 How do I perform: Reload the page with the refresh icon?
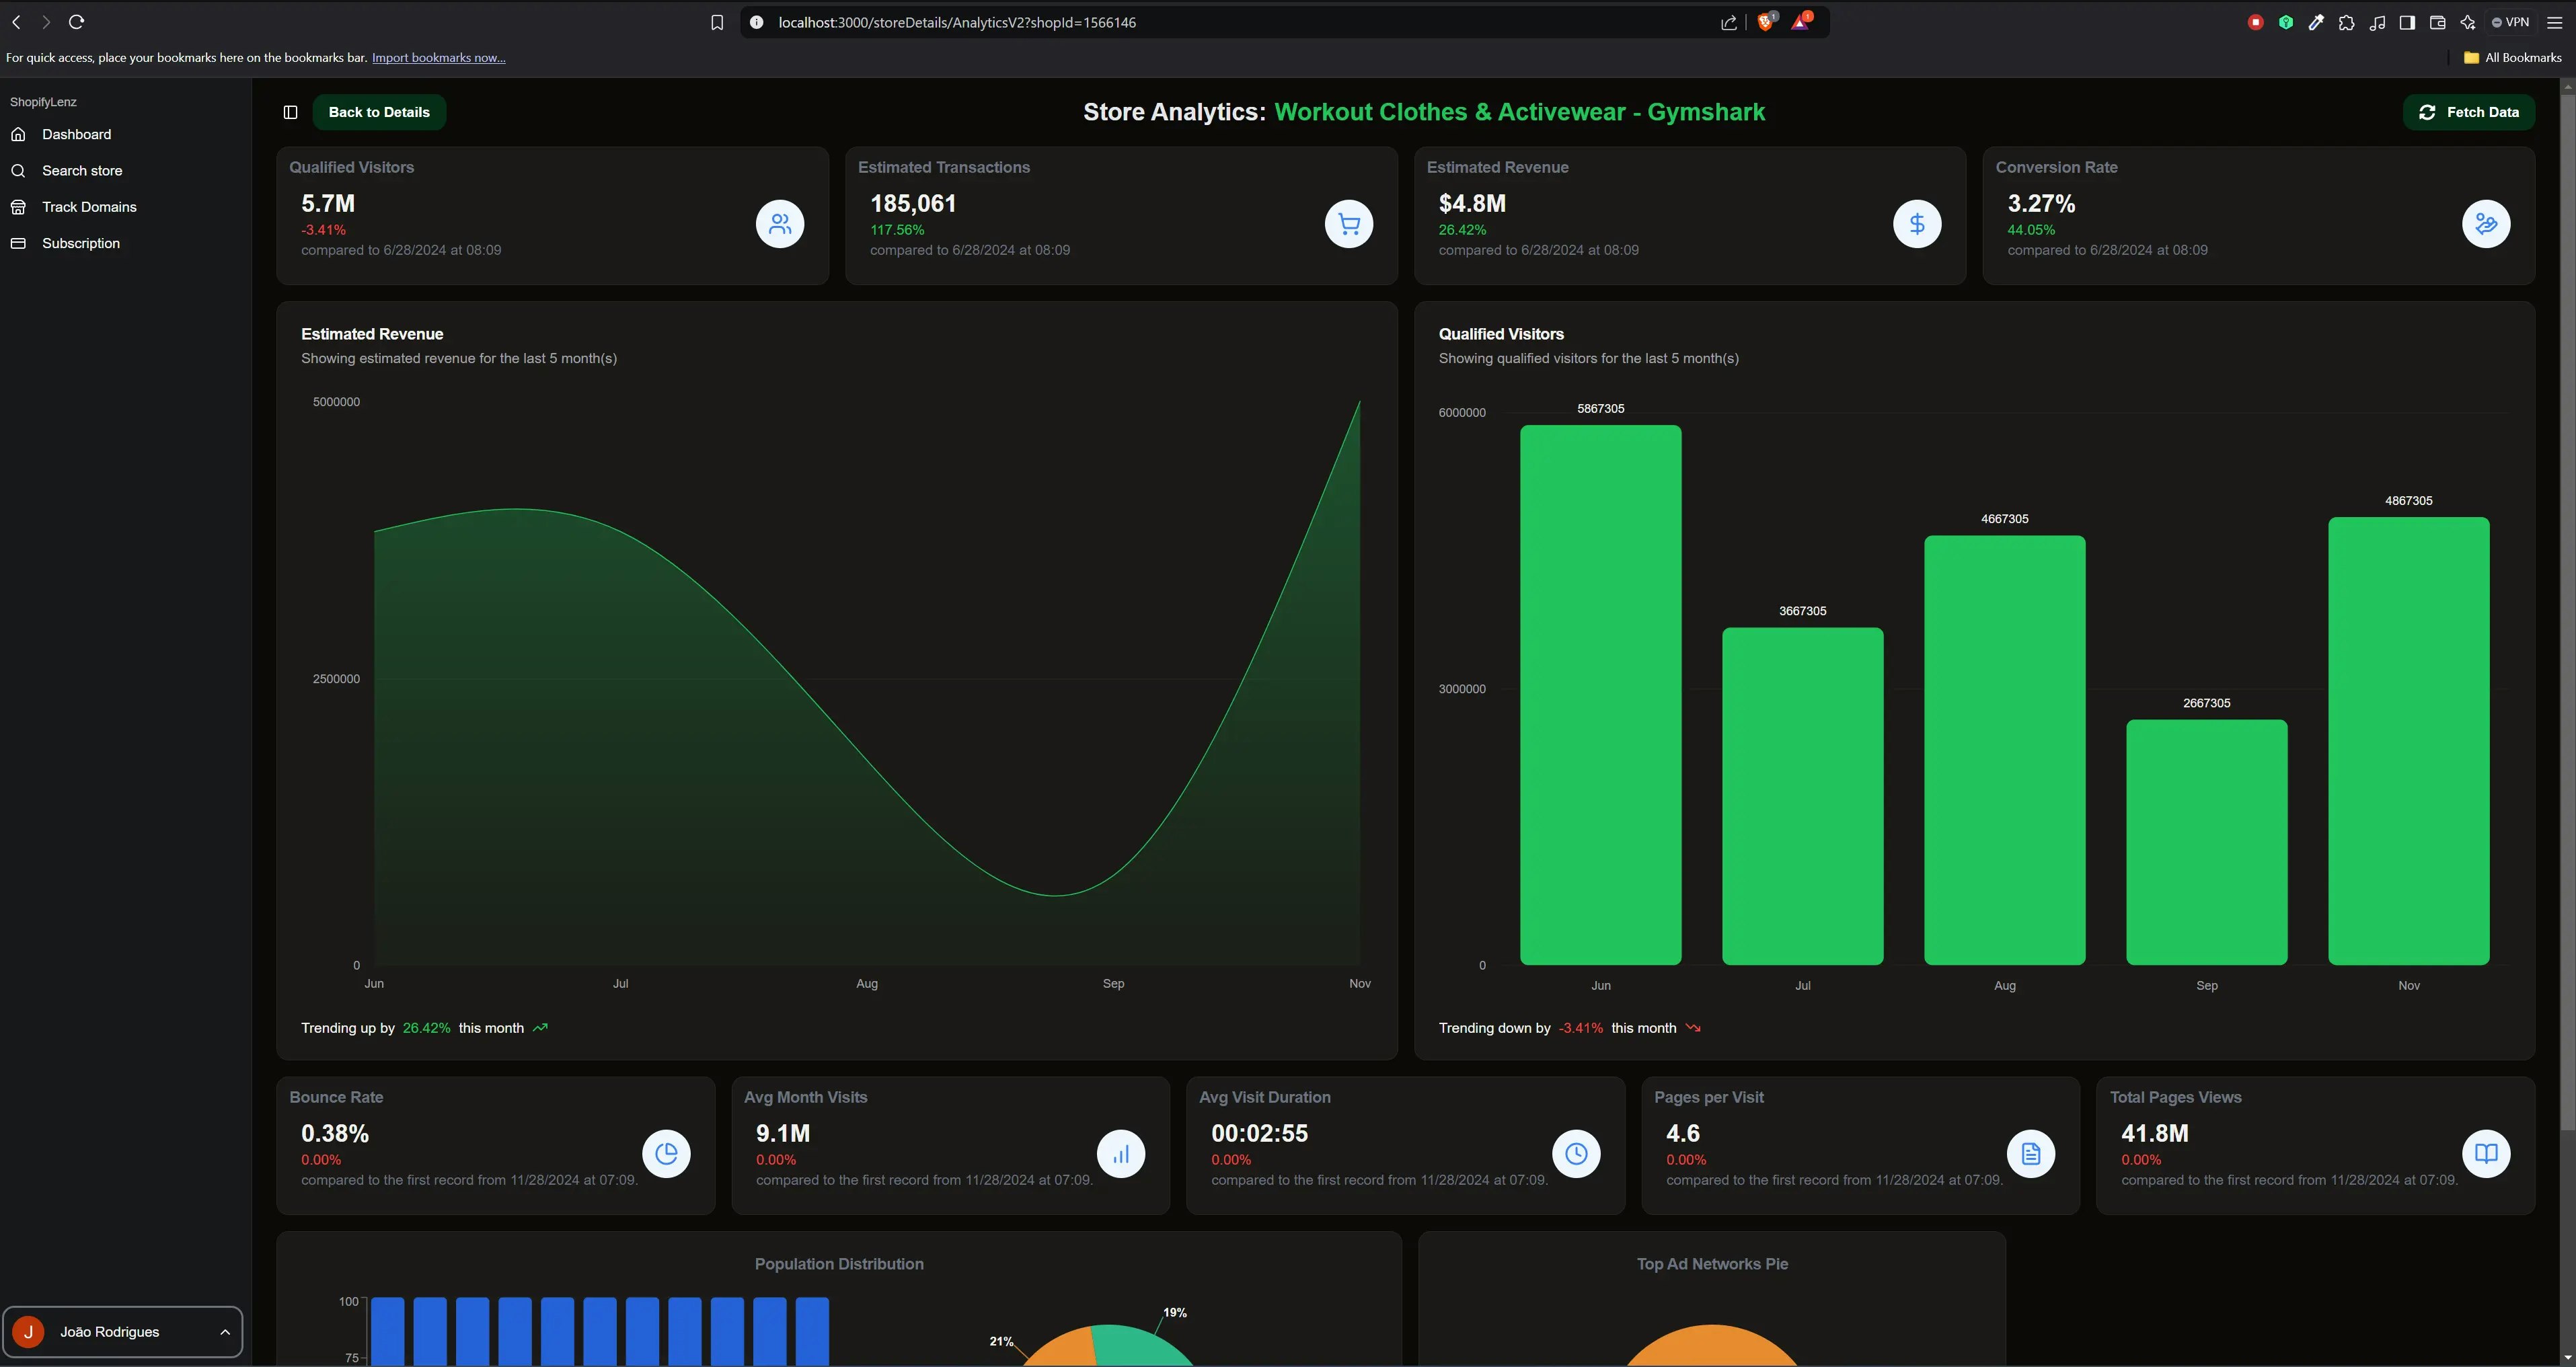(x=76, y=22)
